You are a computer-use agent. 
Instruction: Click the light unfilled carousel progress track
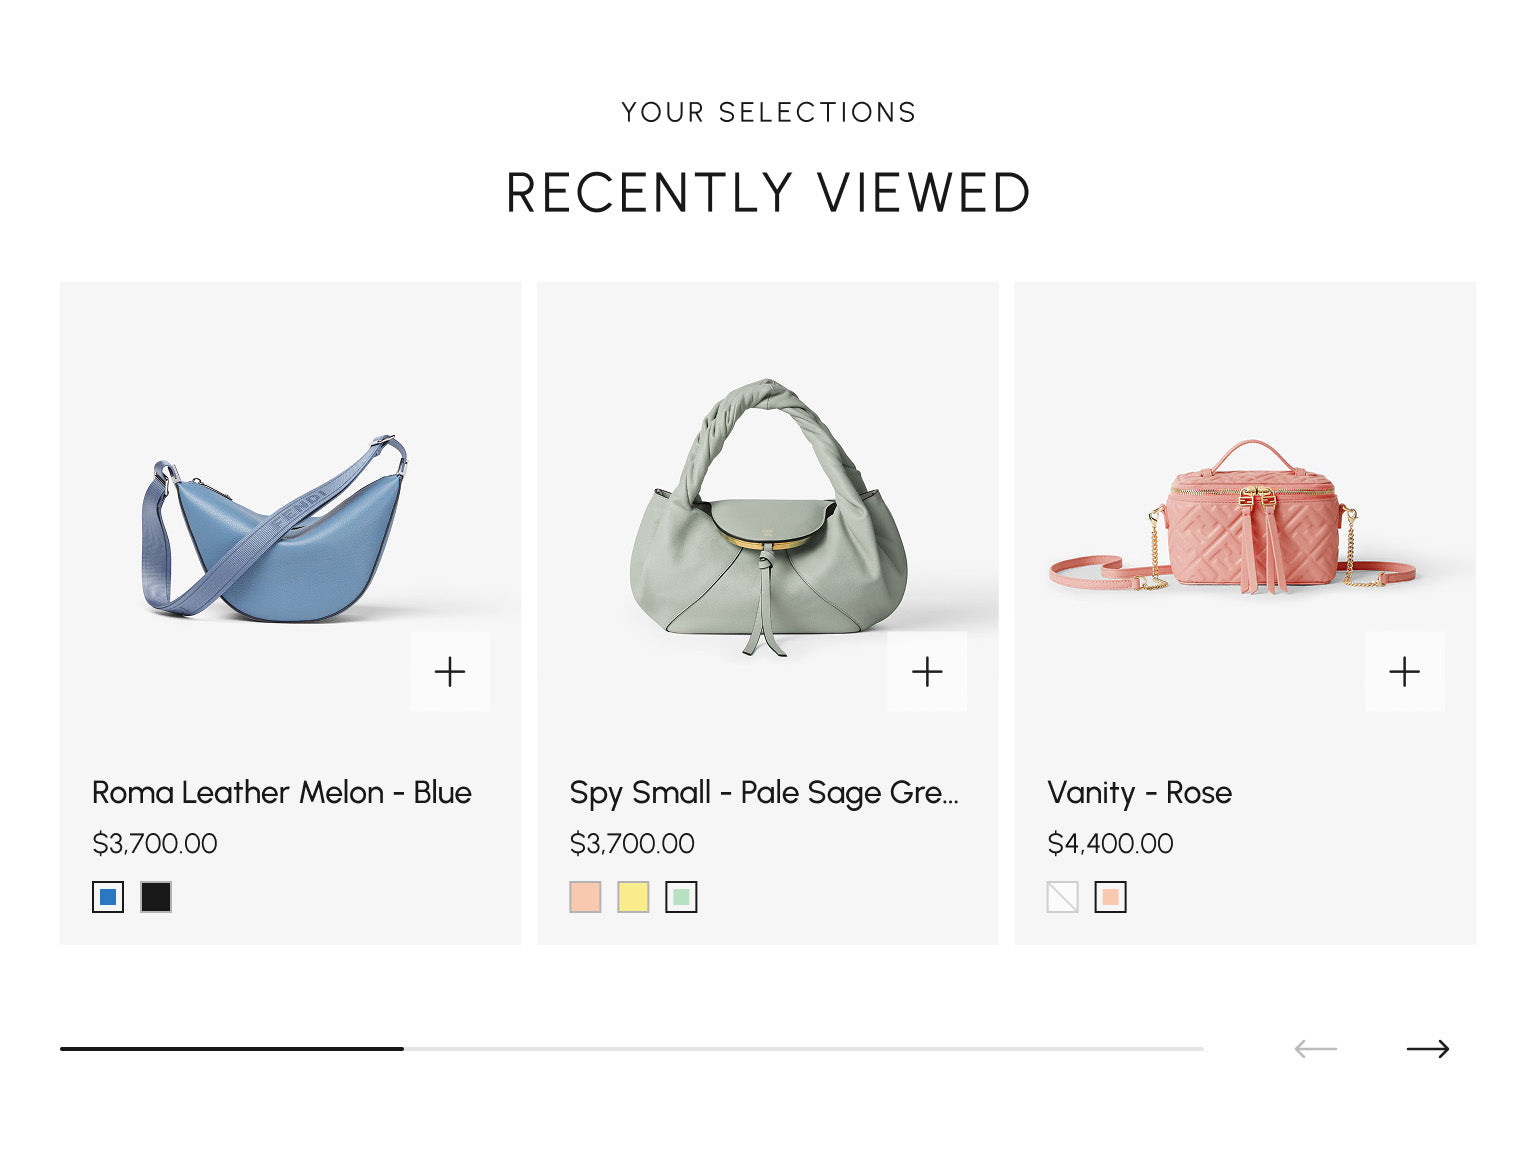coord(800,1049)
